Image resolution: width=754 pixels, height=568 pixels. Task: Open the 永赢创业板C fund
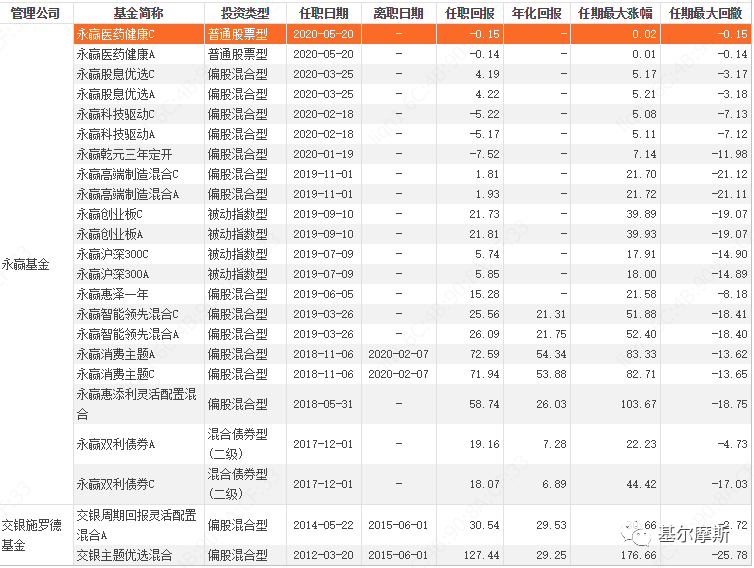110,214
